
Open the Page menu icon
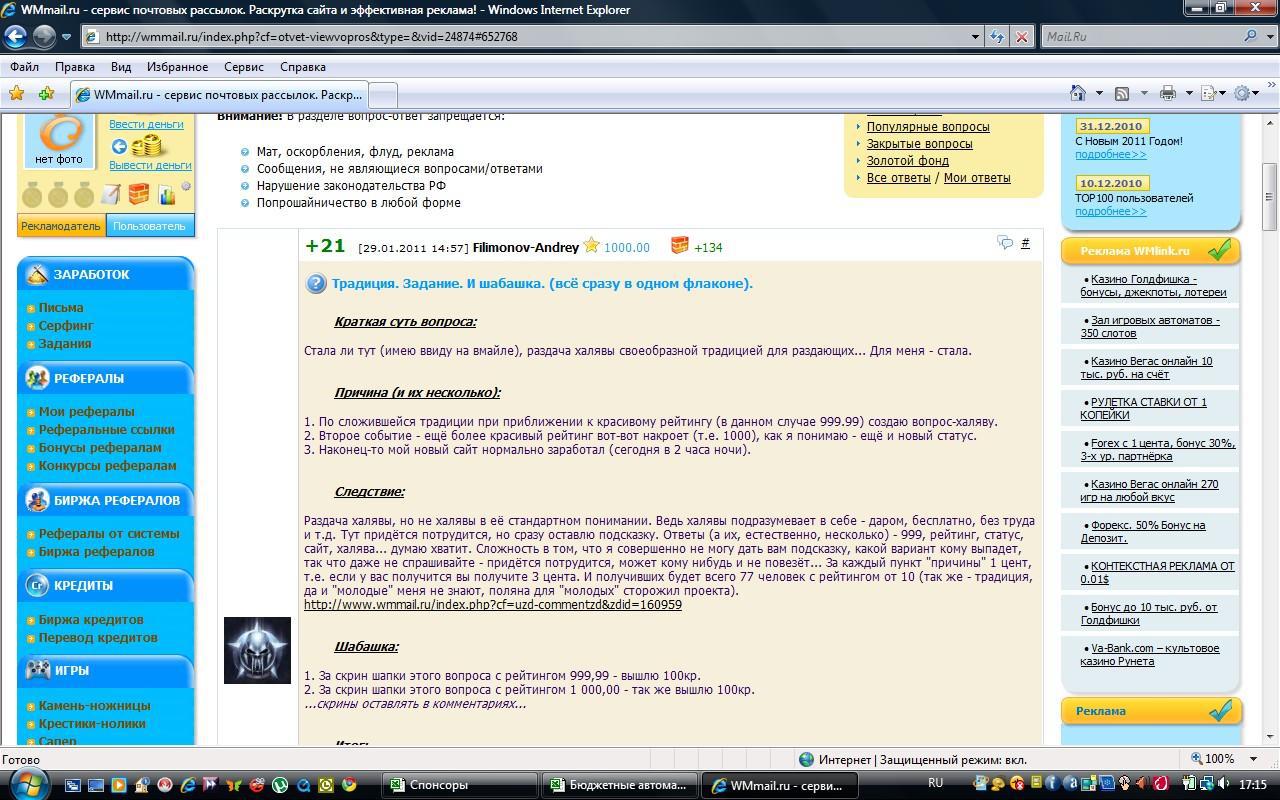(1208, 93)
